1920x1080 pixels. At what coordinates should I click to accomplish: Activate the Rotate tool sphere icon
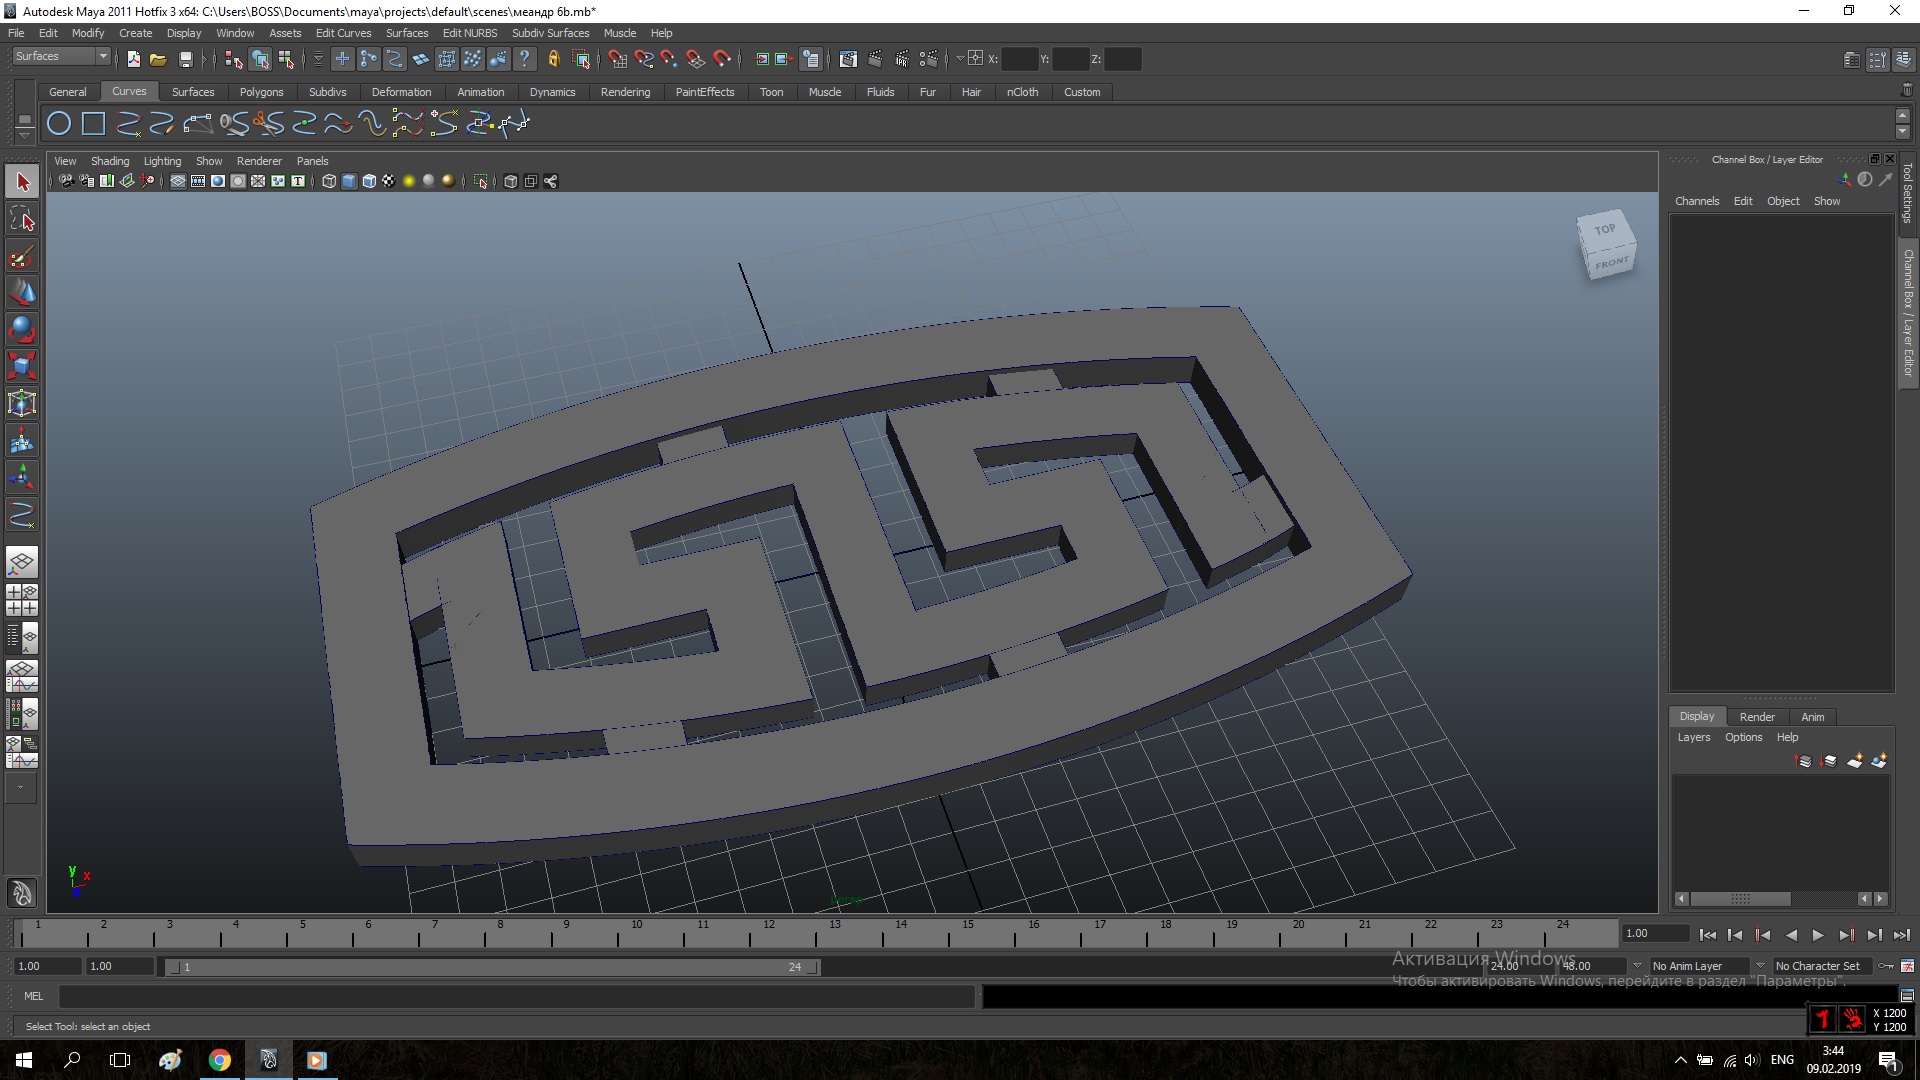tap(22, 329)
